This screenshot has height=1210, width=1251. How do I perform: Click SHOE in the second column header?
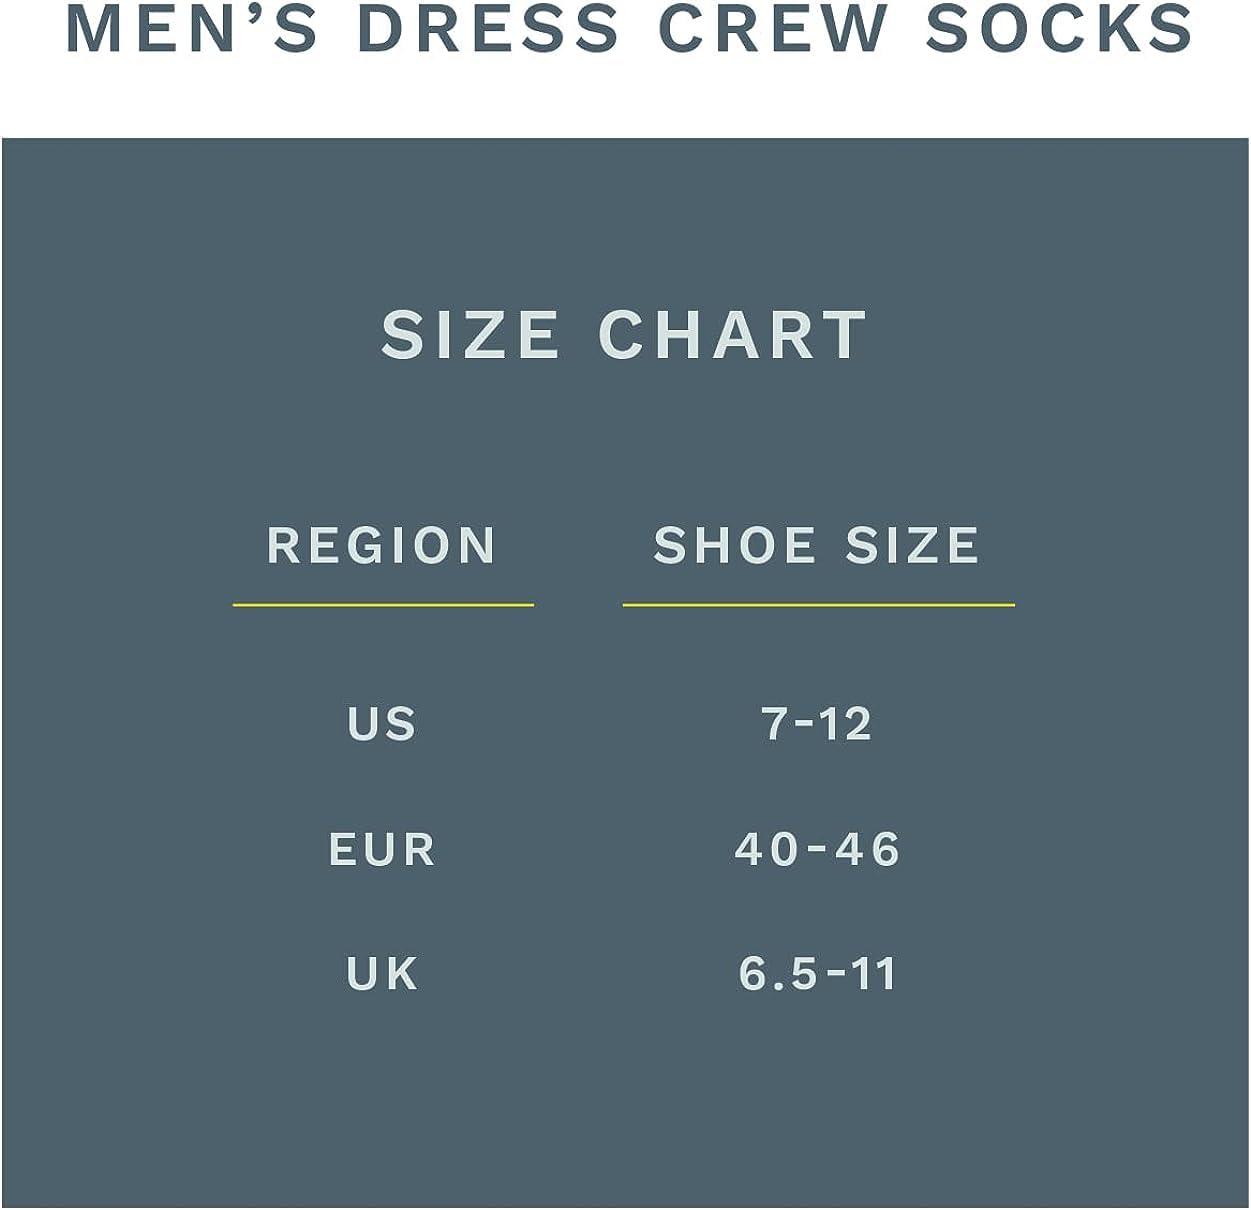coord(735,546)
